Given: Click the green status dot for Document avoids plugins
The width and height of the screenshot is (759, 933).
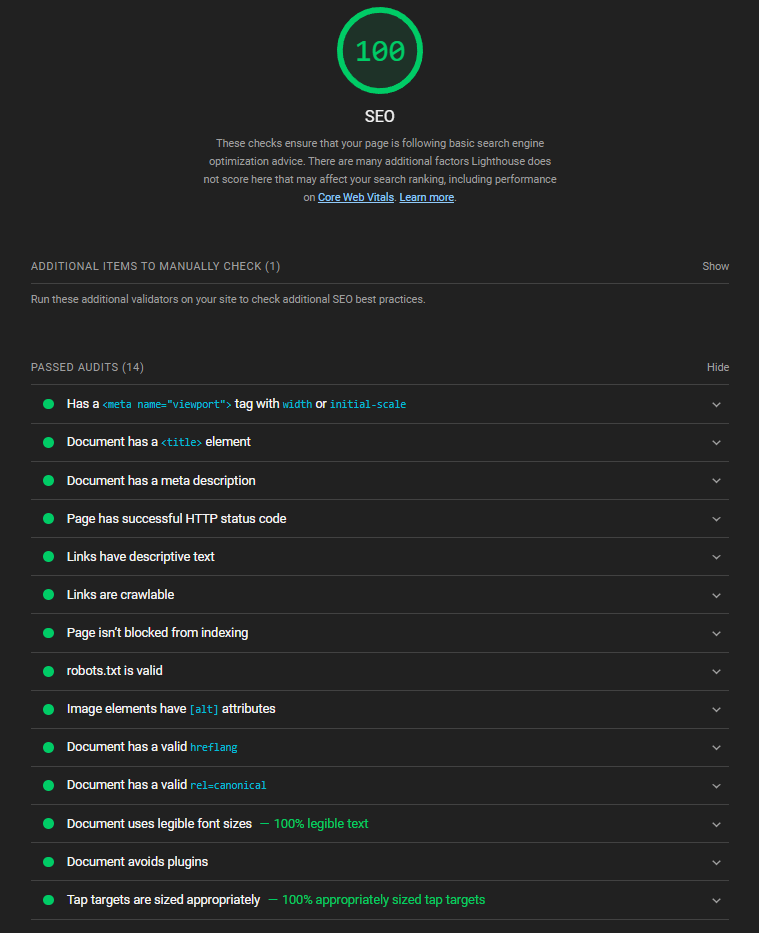Looking at the screenshot, I should coord(49,862).
